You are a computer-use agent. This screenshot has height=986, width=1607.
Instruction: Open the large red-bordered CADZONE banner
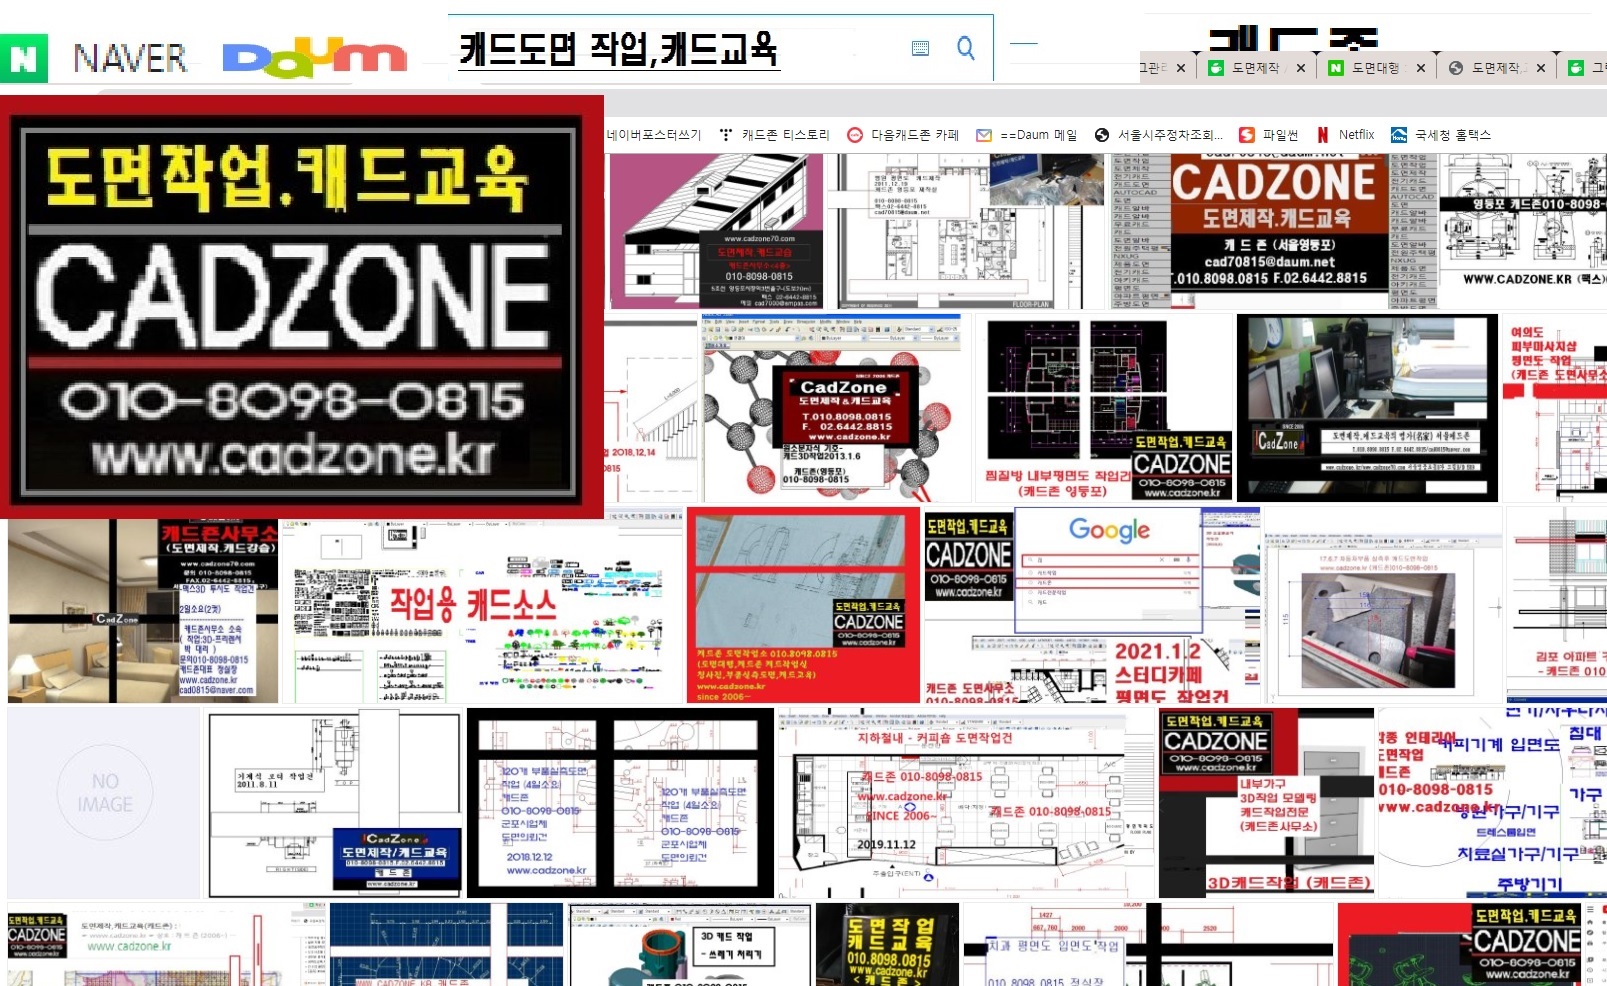coord(301,306)
